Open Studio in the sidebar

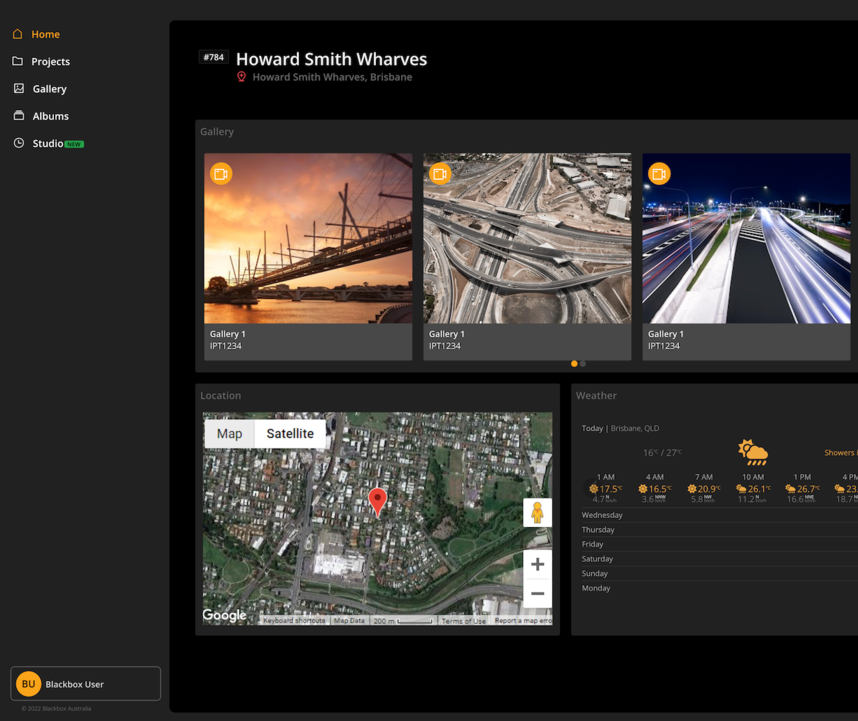pos(48,144)
